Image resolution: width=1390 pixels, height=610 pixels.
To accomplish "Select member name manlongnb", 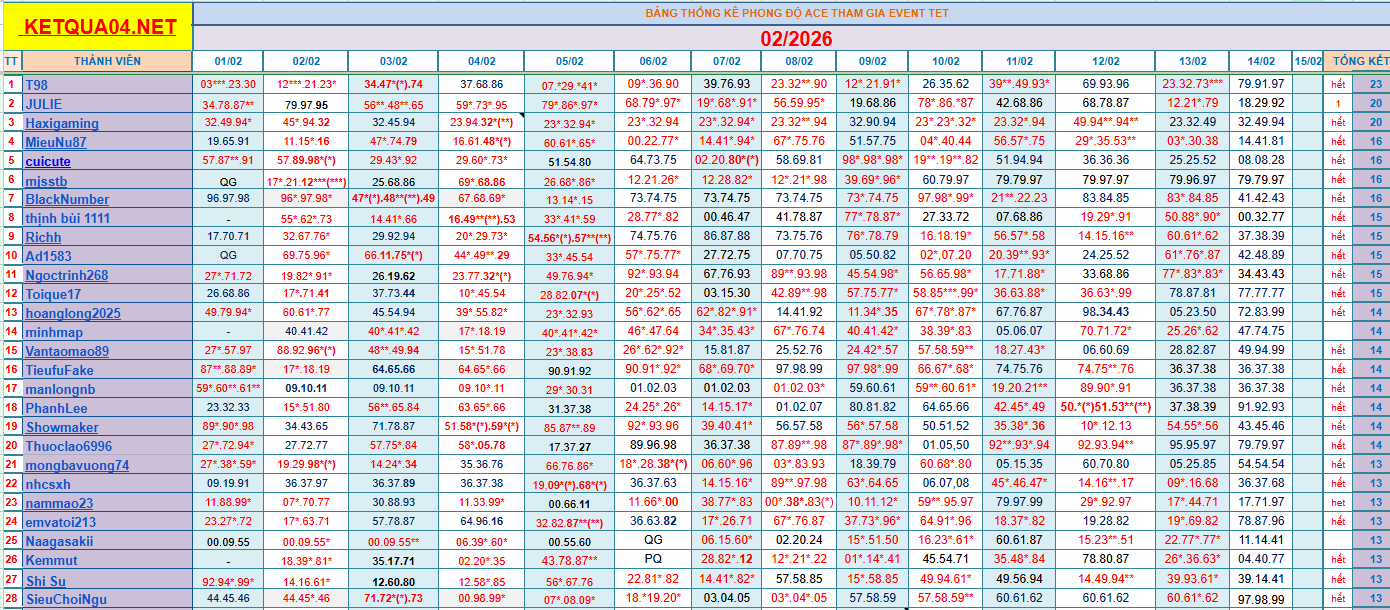I will coord(60,389).
